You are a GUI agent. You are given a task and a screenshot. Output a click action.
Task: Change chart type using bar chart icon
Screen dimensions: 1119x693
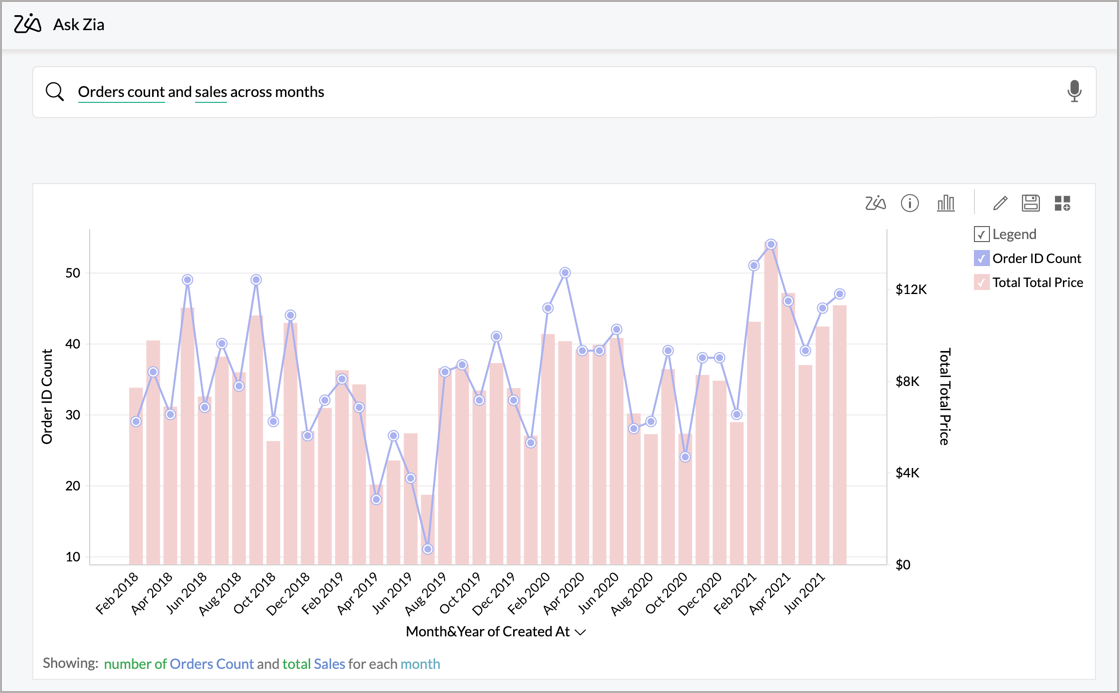945,203
